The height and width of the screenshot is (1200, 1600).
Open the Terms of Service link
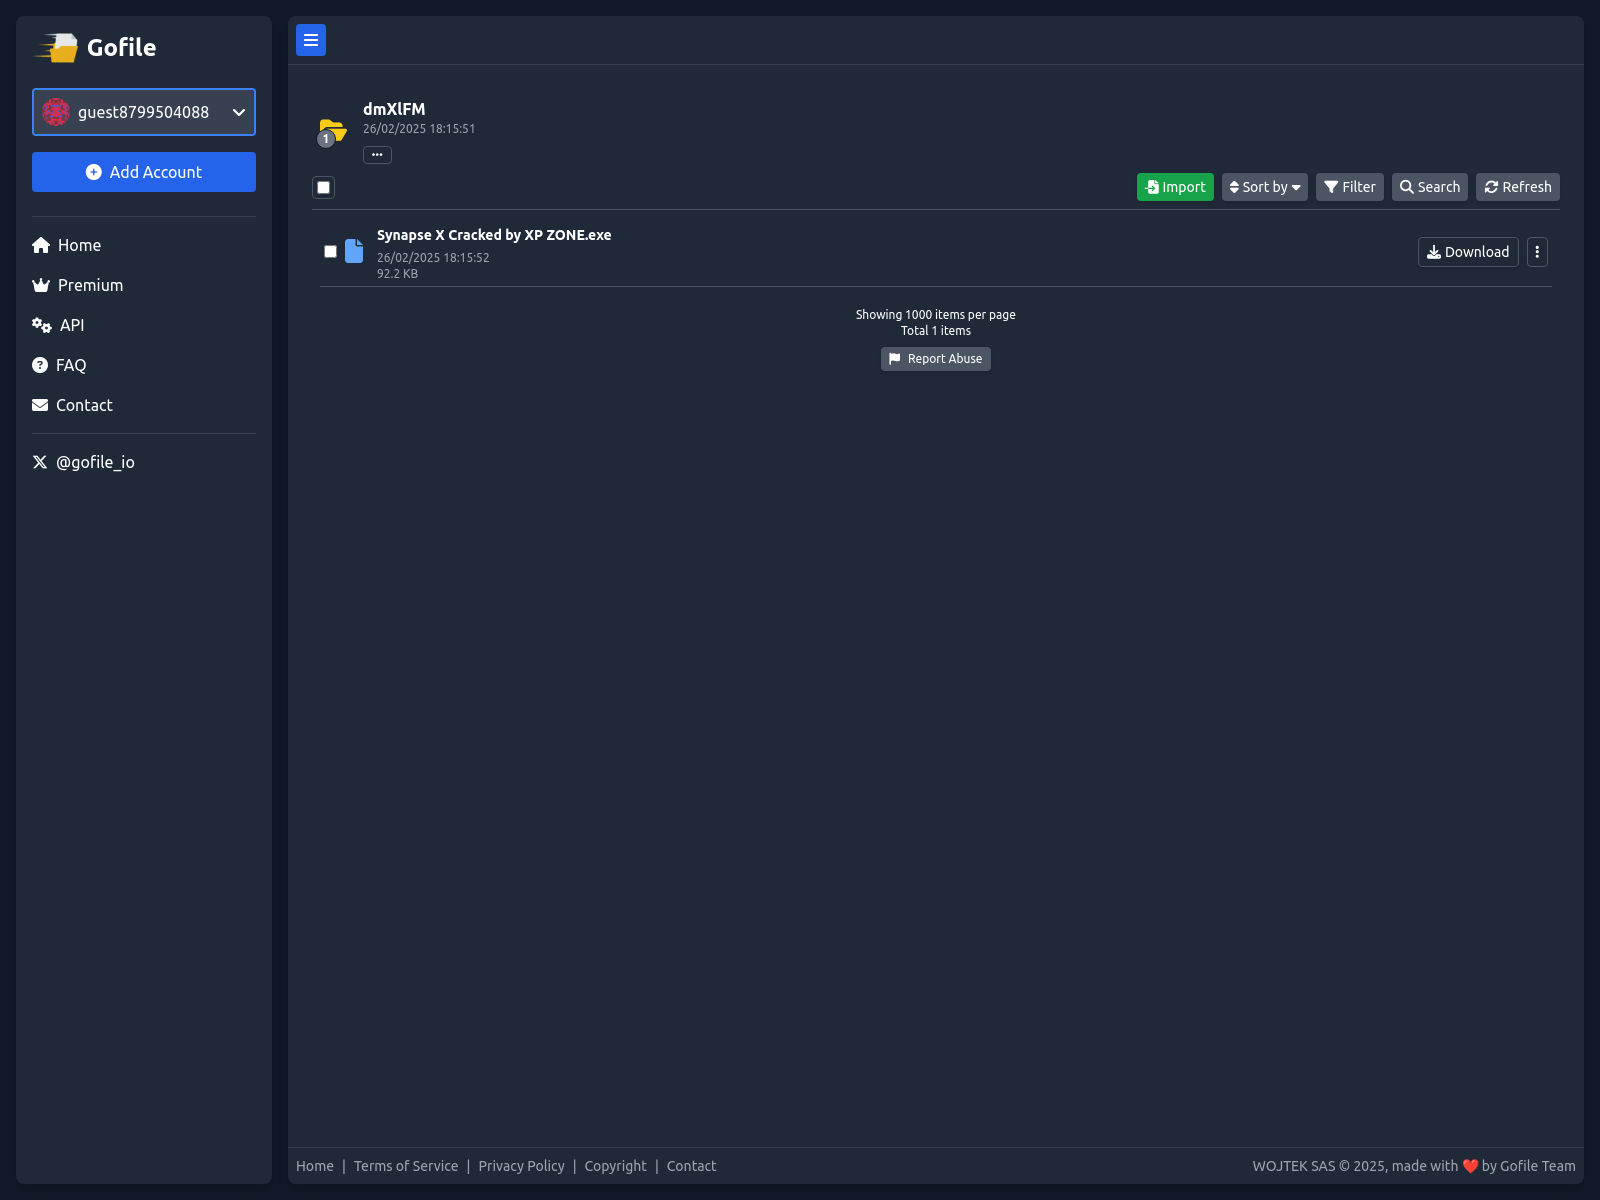point(406,1166)
